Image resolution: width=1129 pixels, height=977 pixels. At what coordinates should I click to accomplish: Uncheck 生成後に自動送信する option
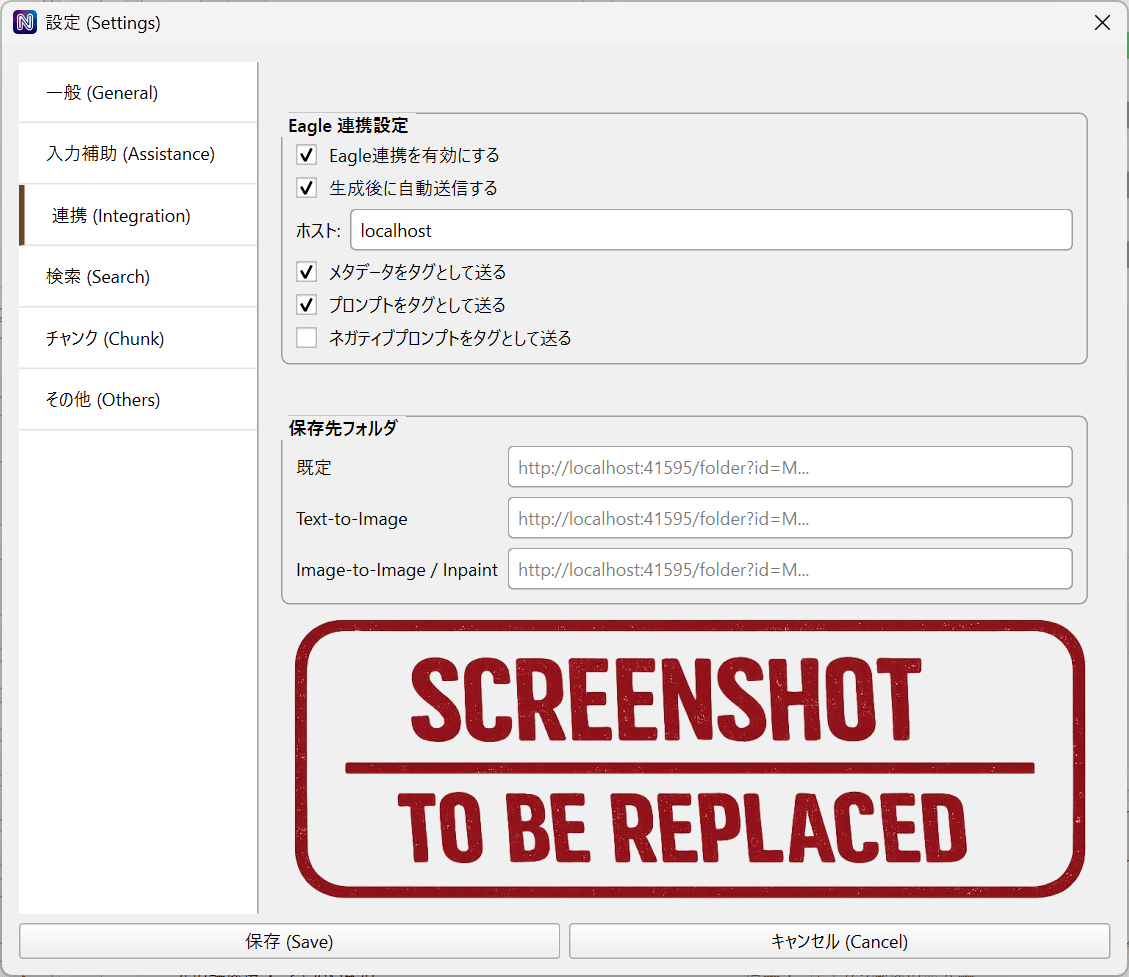(307, 188)
